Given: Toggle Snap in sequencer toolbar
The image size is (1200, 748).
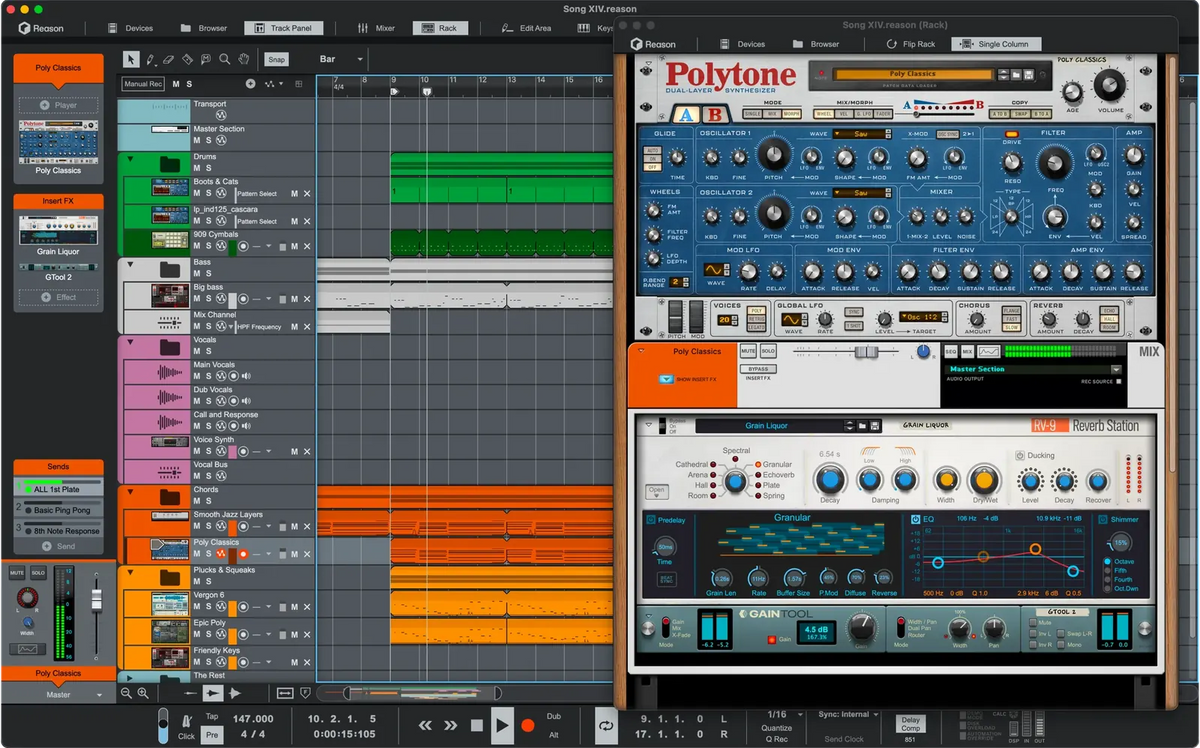Looking at the screenshot, I should click(277, 60).
